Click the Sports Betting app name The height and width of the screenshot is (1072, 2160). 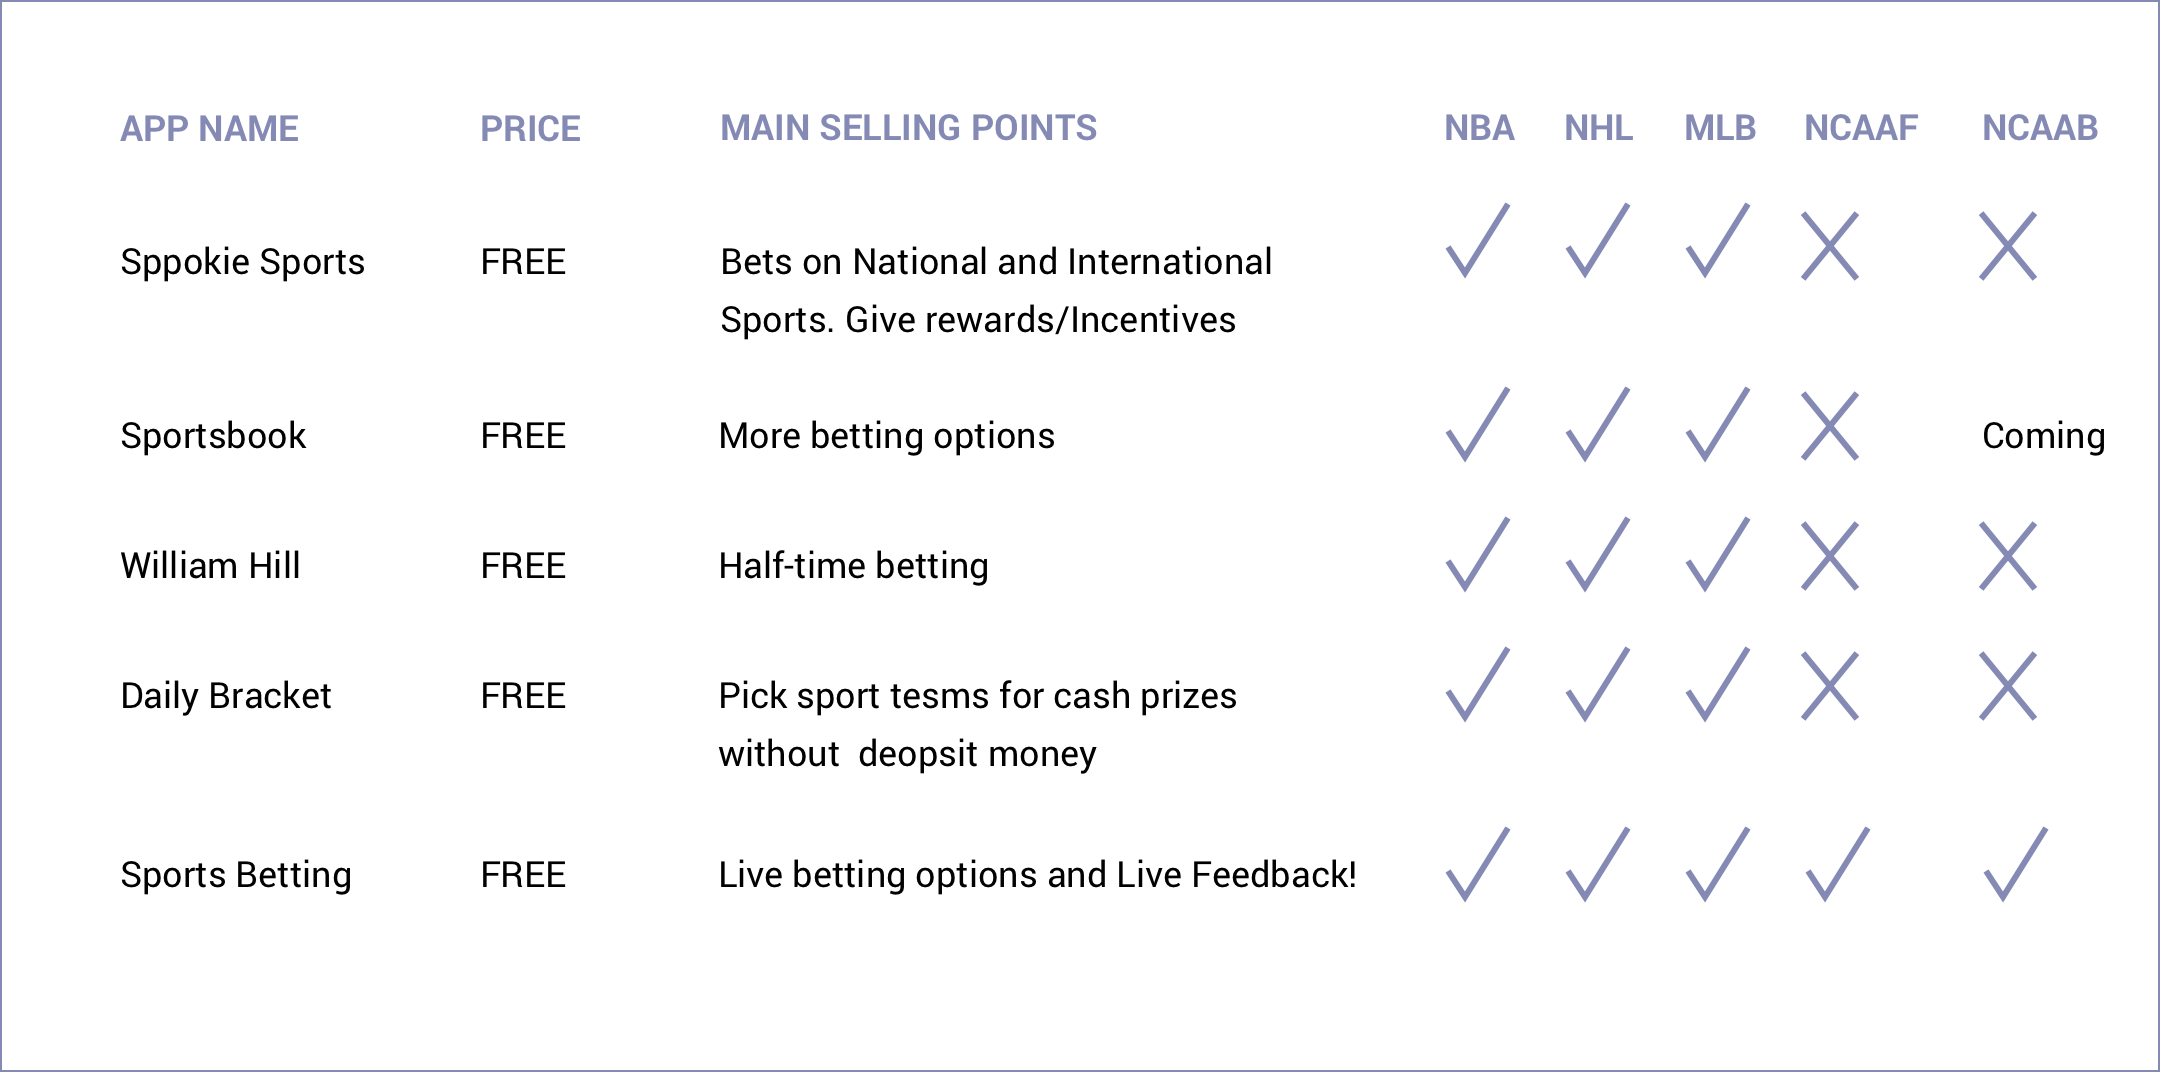point(236,875)
